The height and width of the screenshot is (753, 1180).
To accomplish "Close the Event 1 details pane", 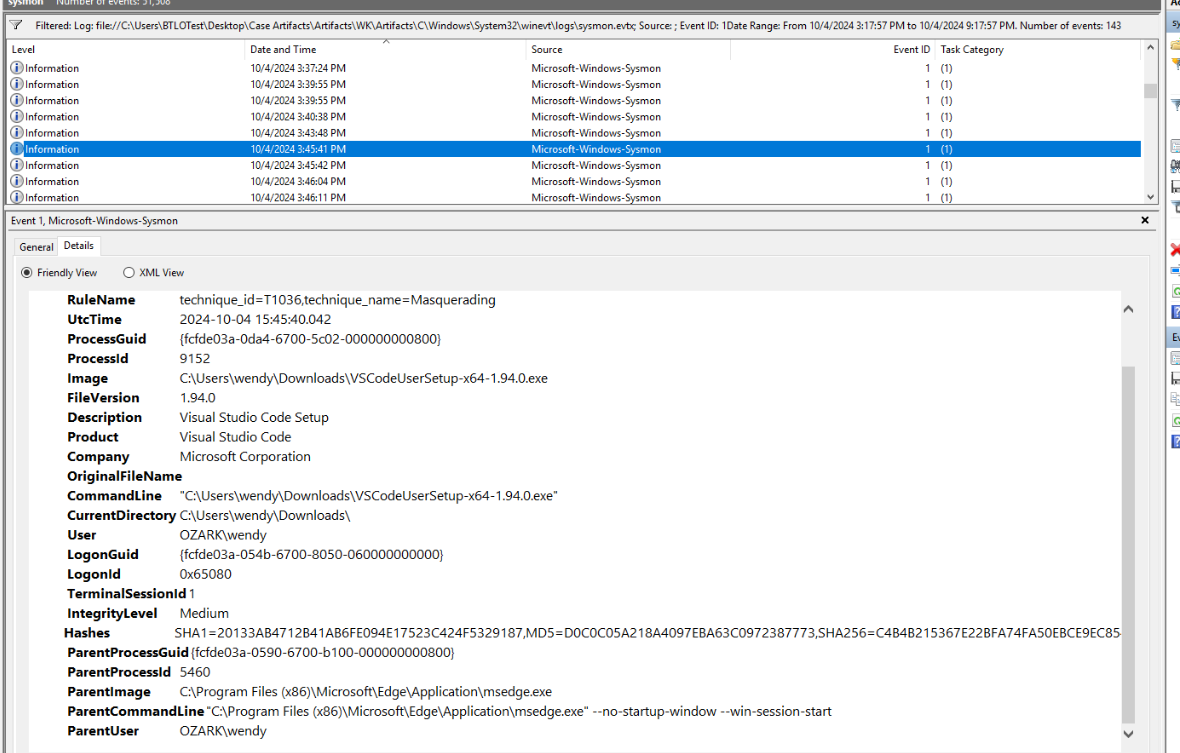I will tap(1145, 220).
